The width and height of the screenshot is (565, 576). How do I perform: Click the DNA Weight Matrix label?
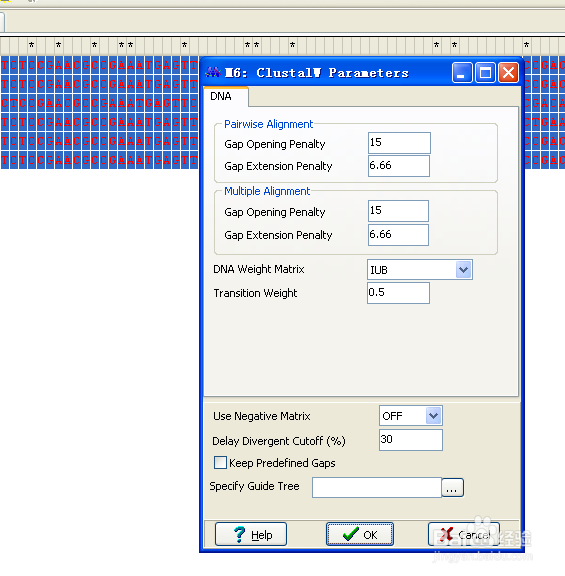[259, 269]
